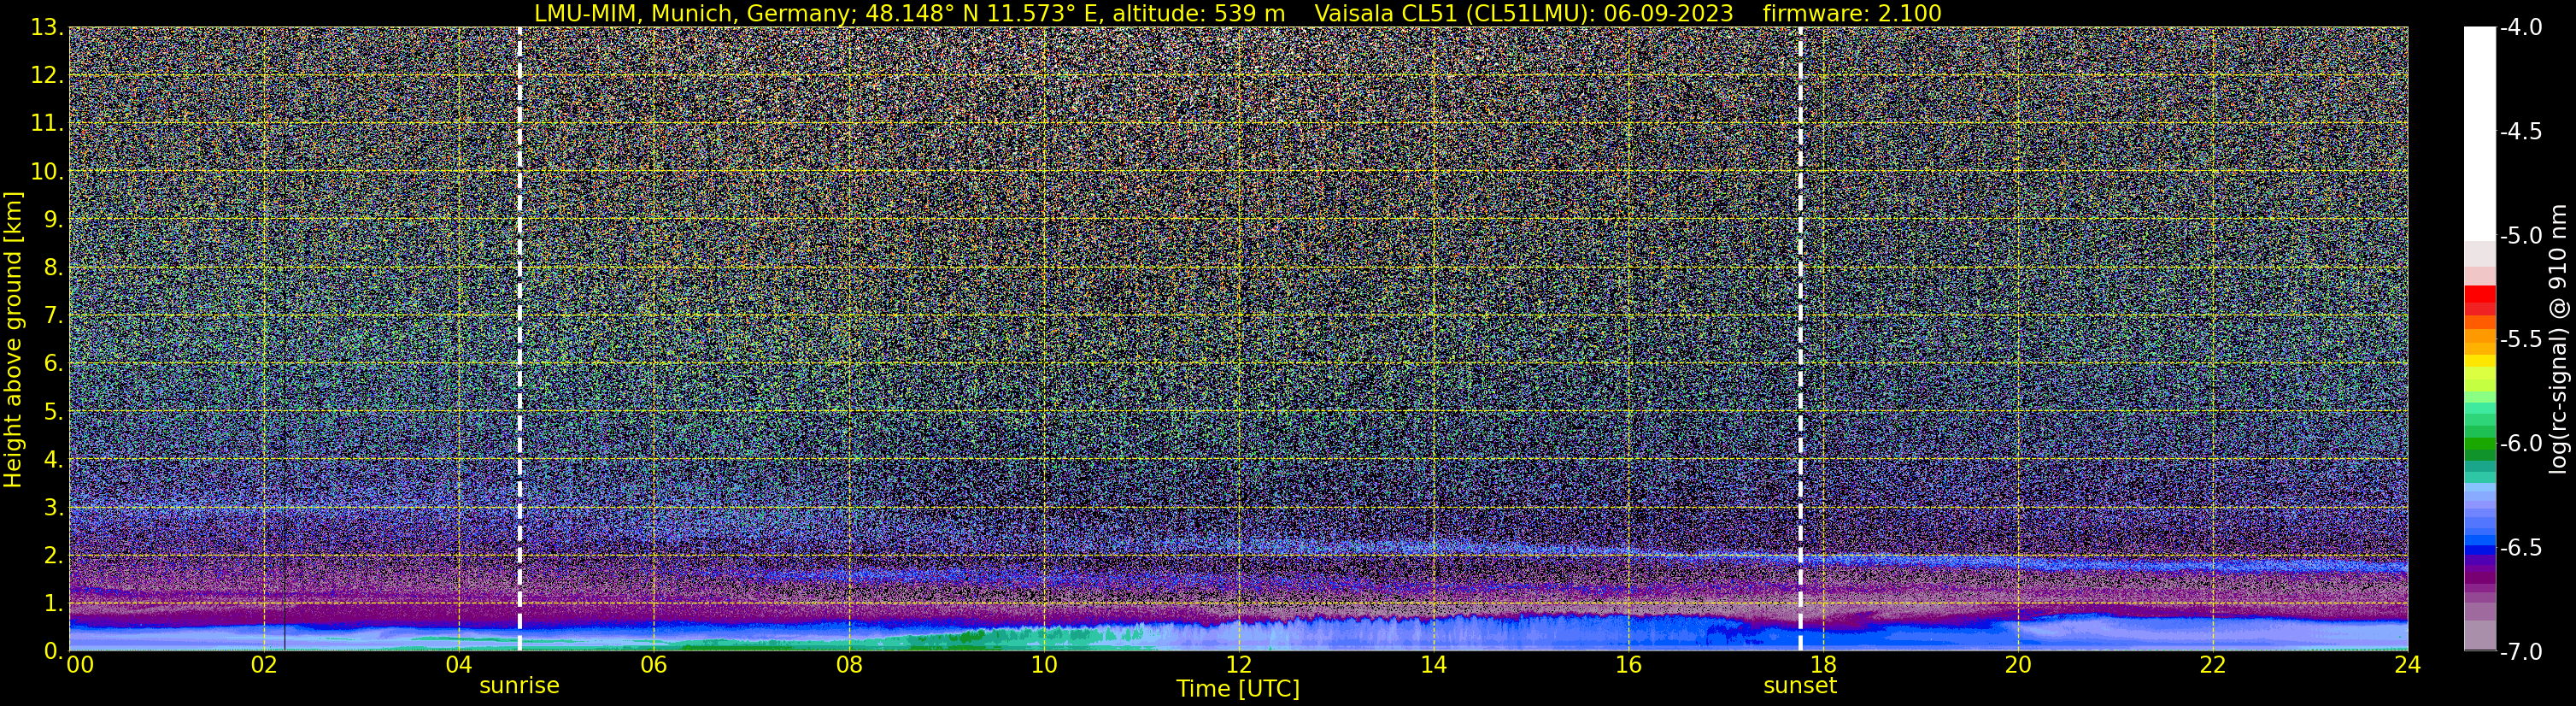Click the time axis tick label '10'

[x=1043, y=665]
